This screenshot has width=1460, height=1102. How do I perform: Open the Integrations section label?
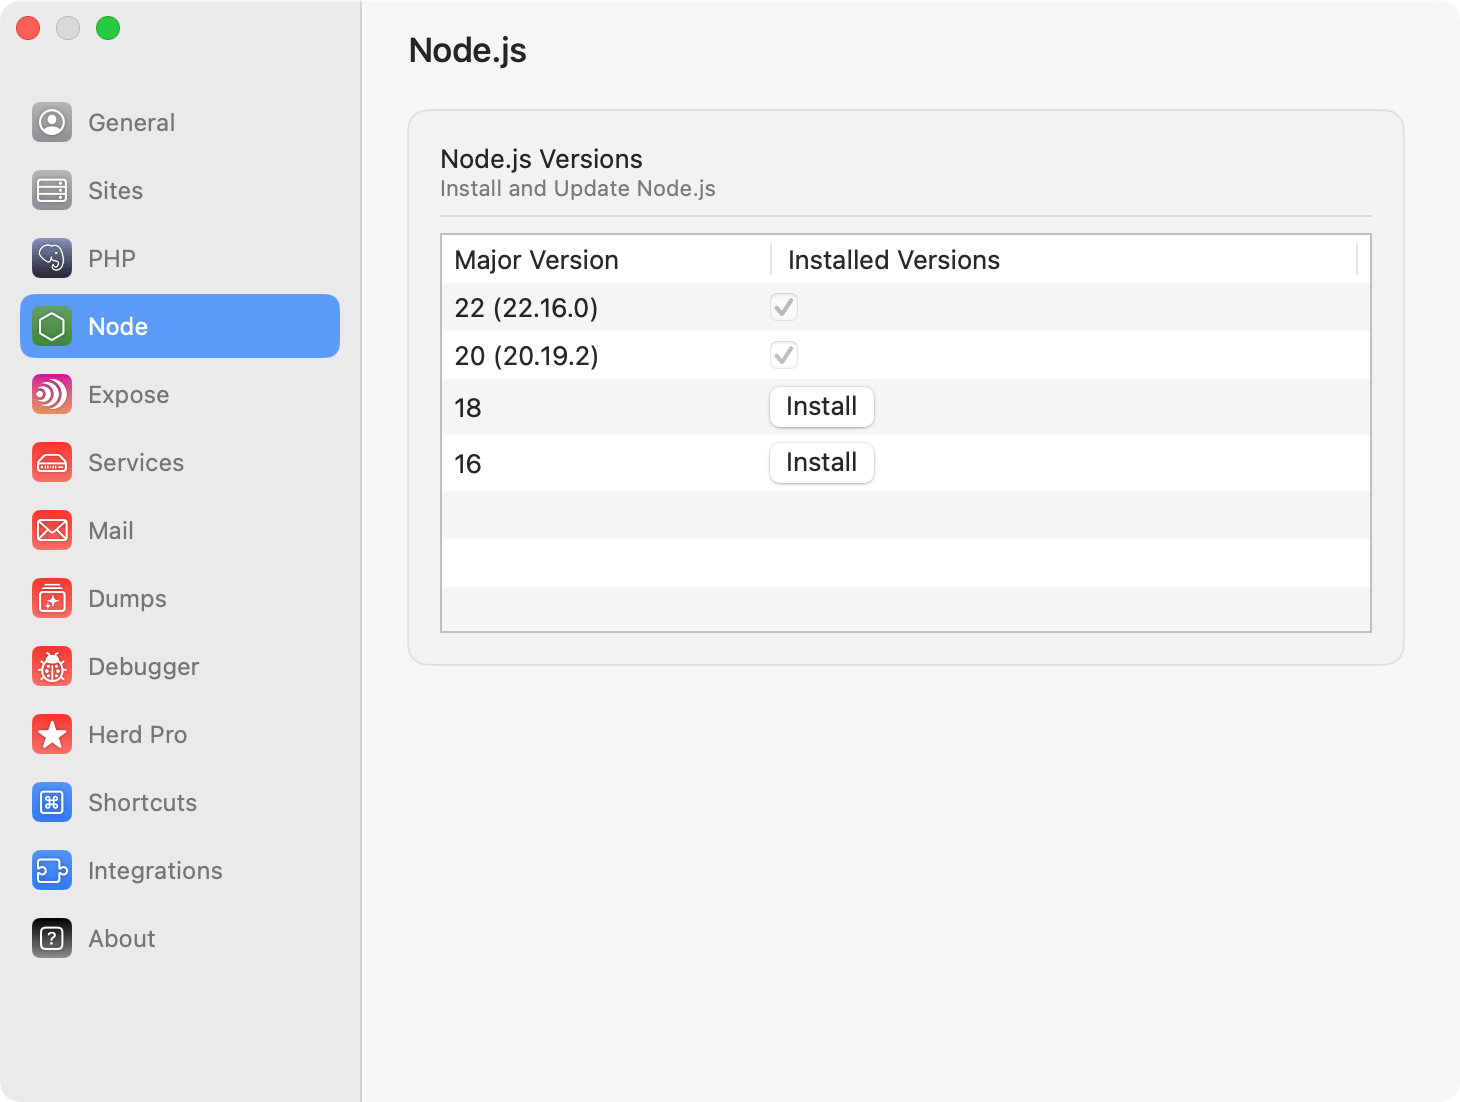click(x=156, y=871)
